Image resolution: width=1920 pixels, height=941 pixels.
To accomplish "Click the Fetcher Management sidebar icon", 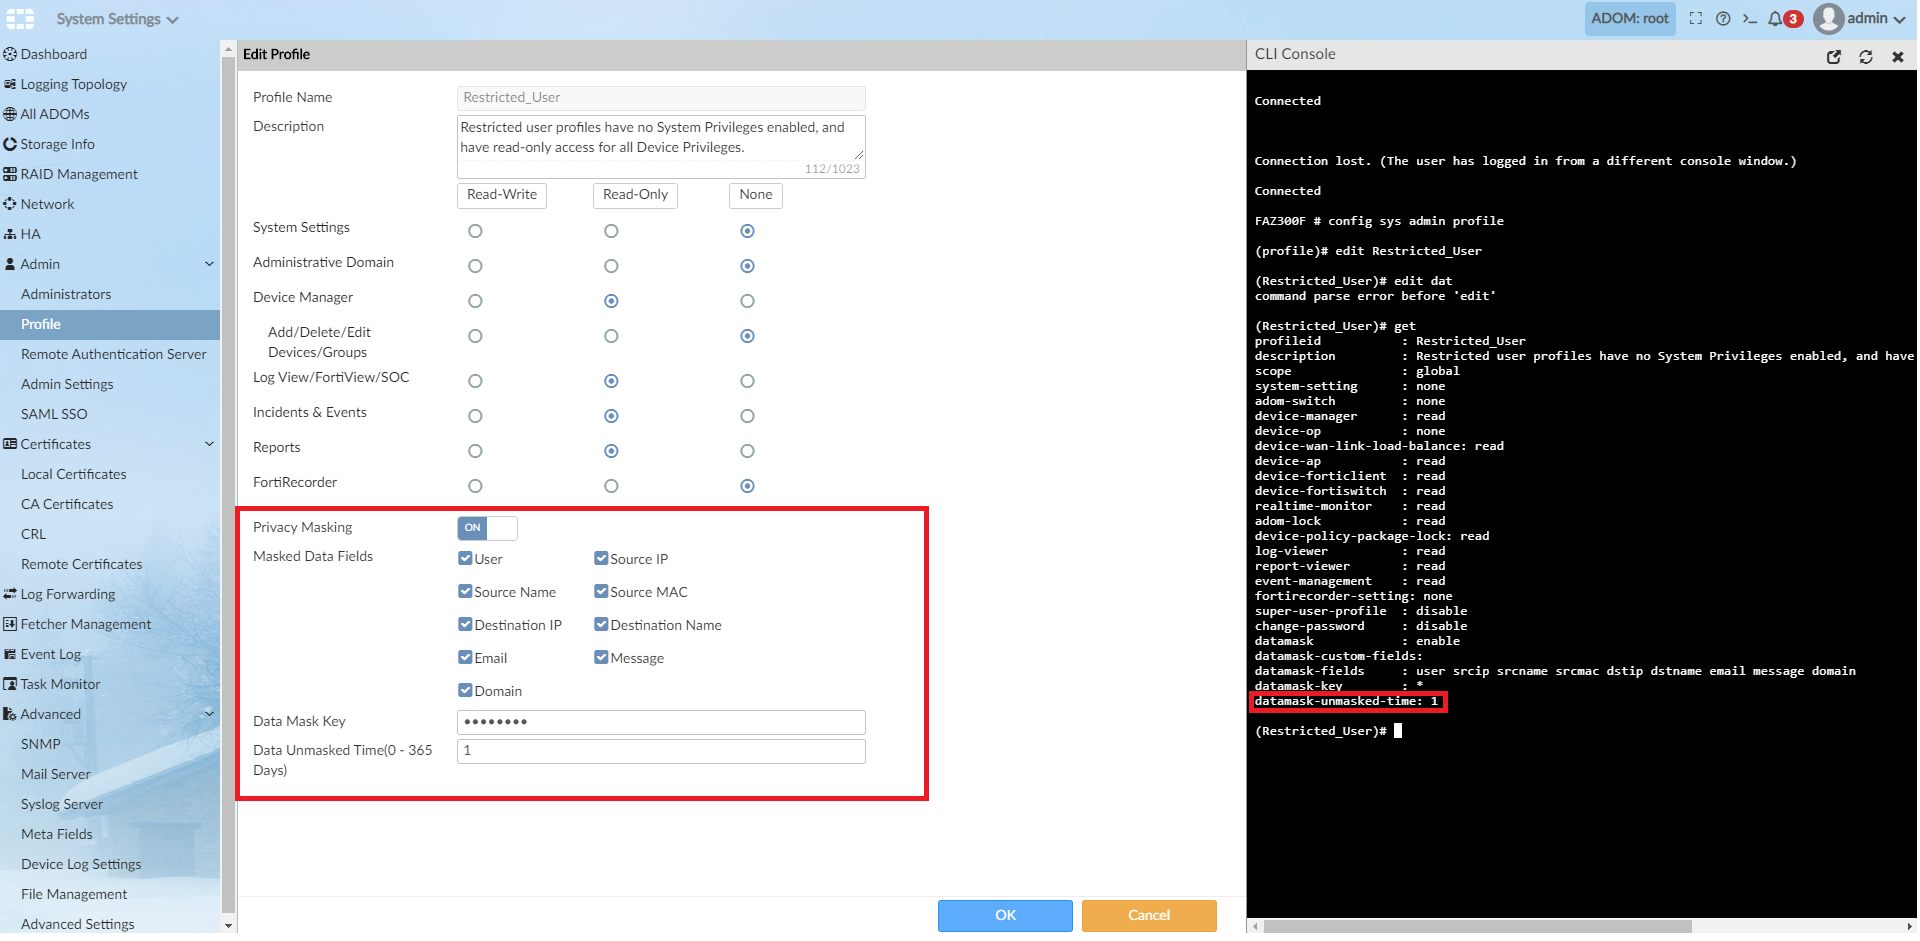I will coord(10,624).
